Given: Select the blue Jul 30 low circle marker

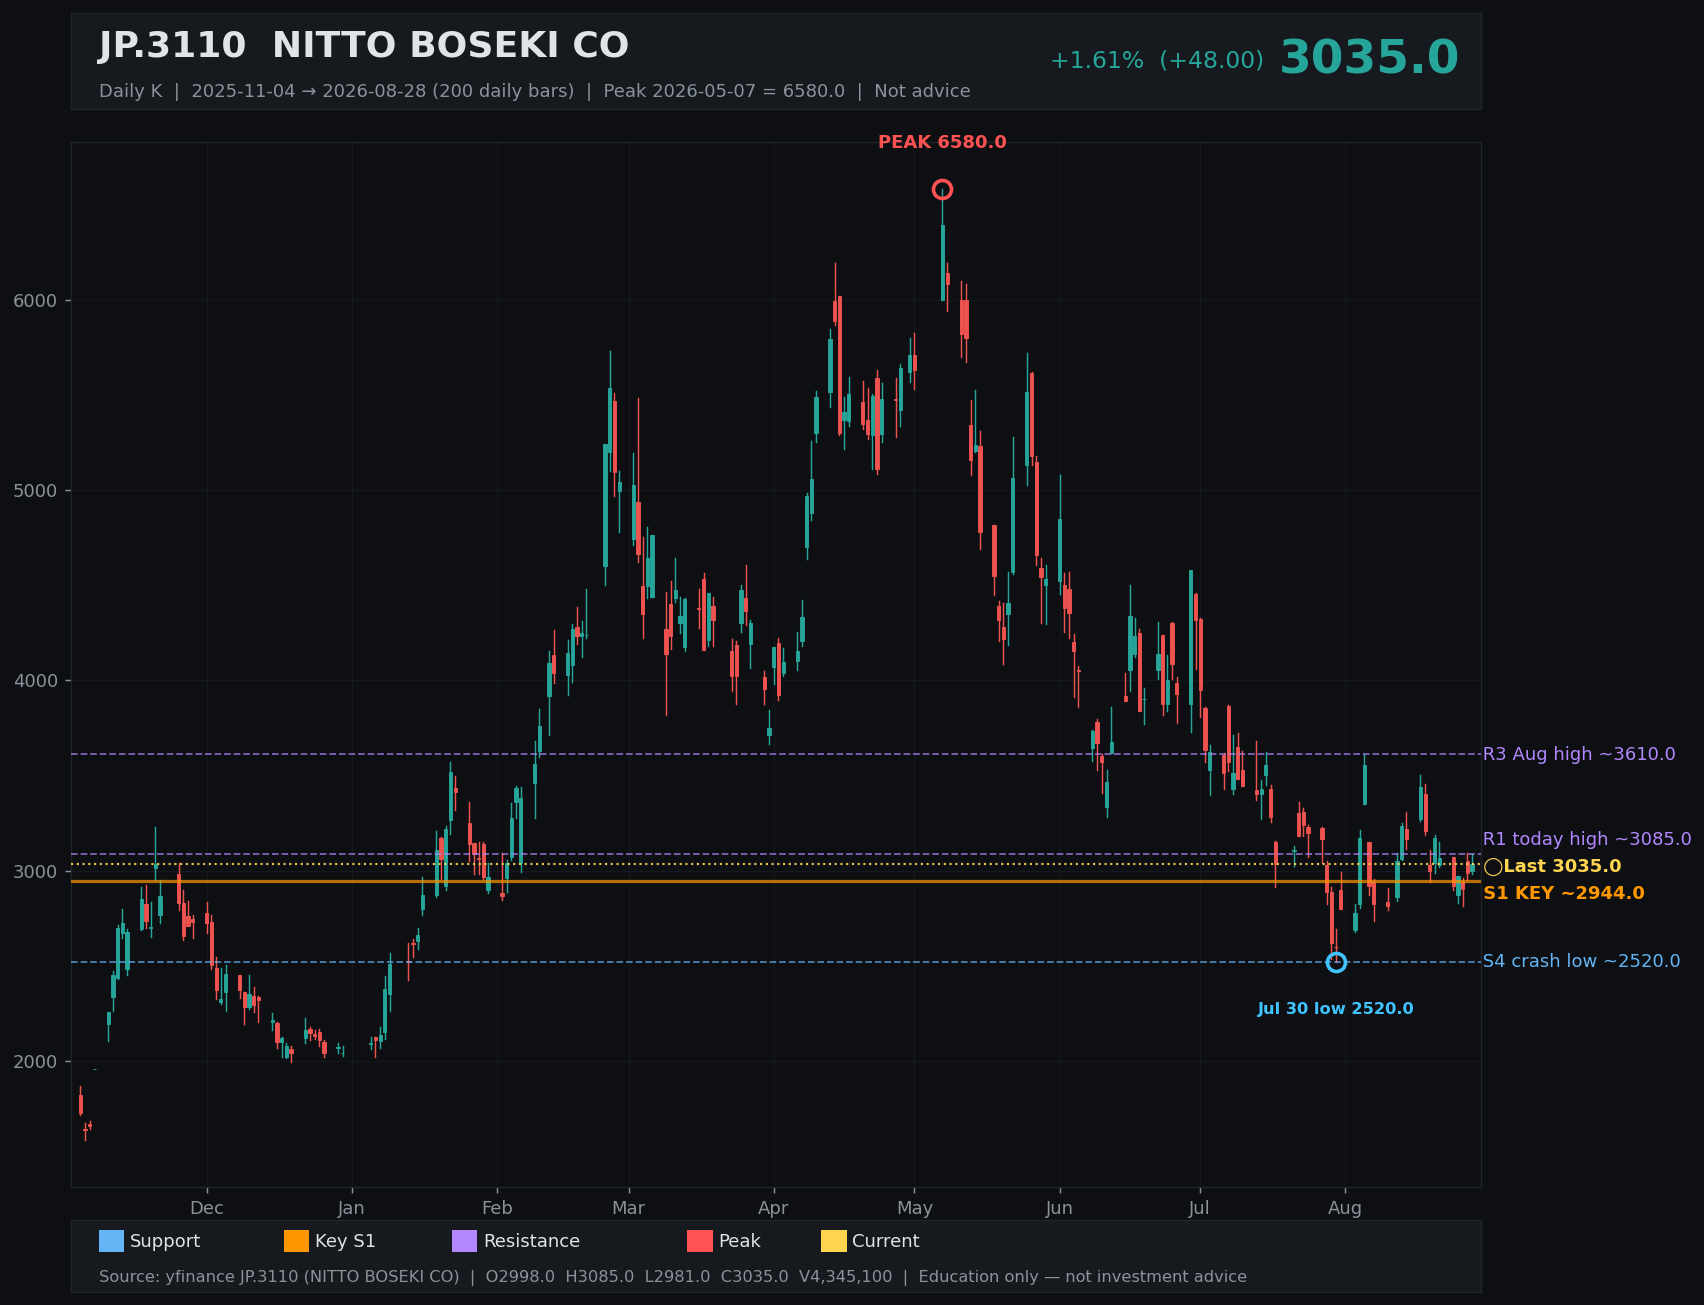Looking at the screenshot, I should (1336, 962).
